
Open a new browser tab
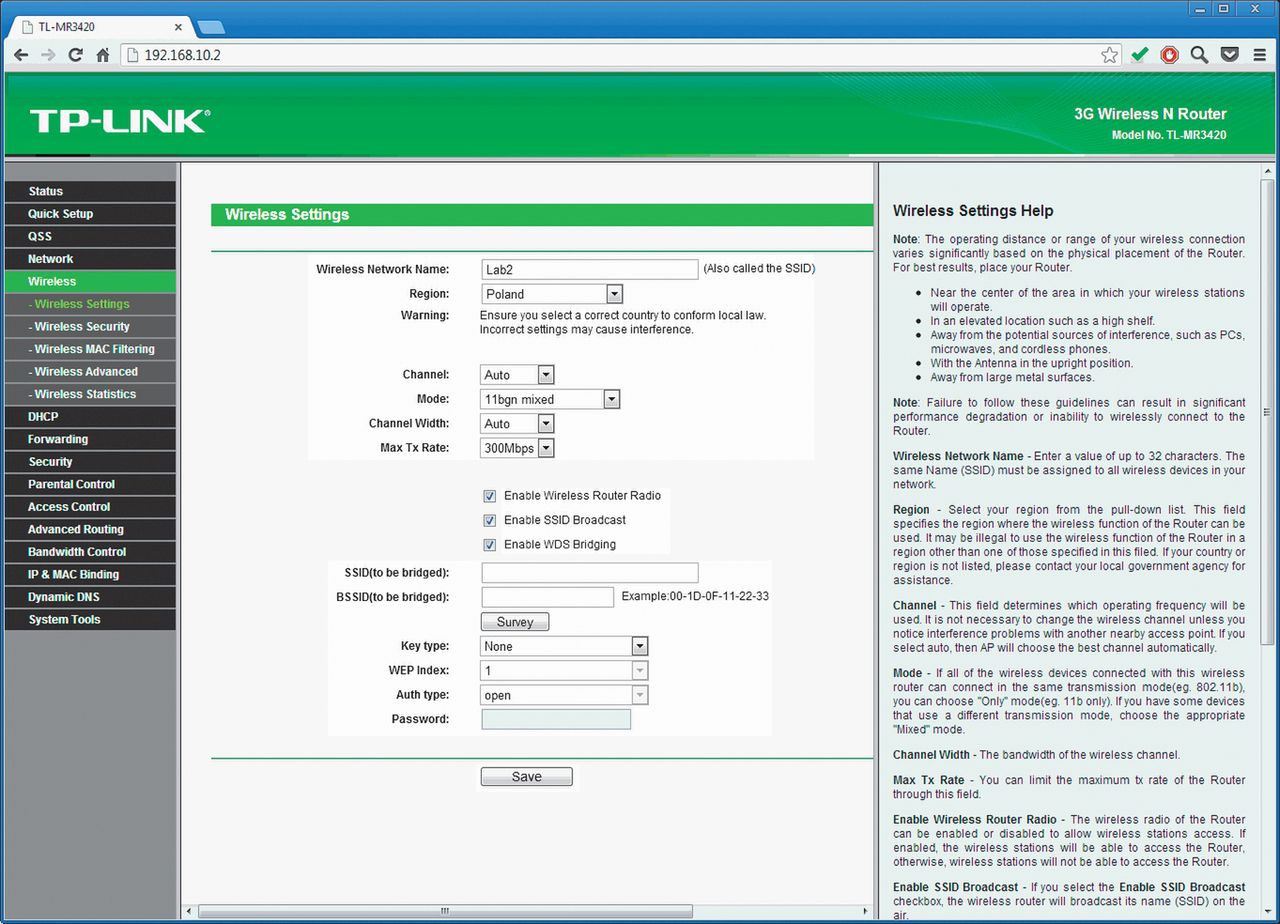coord(210,27)
